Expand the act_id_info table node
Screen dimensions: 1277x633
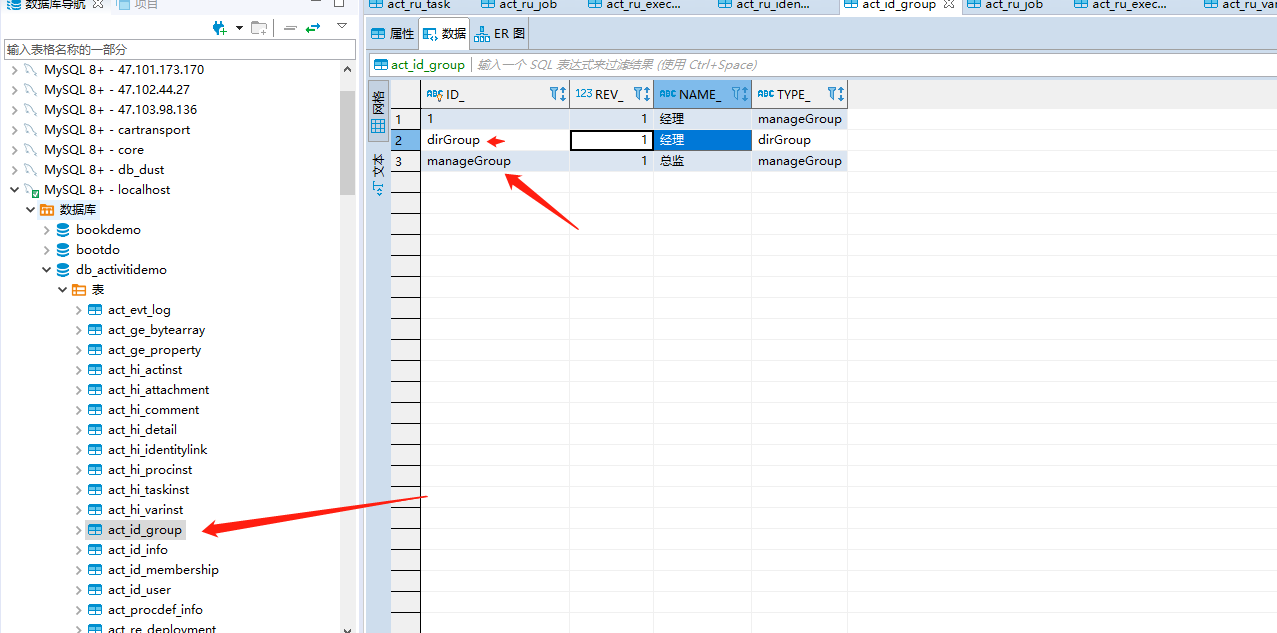78,550
